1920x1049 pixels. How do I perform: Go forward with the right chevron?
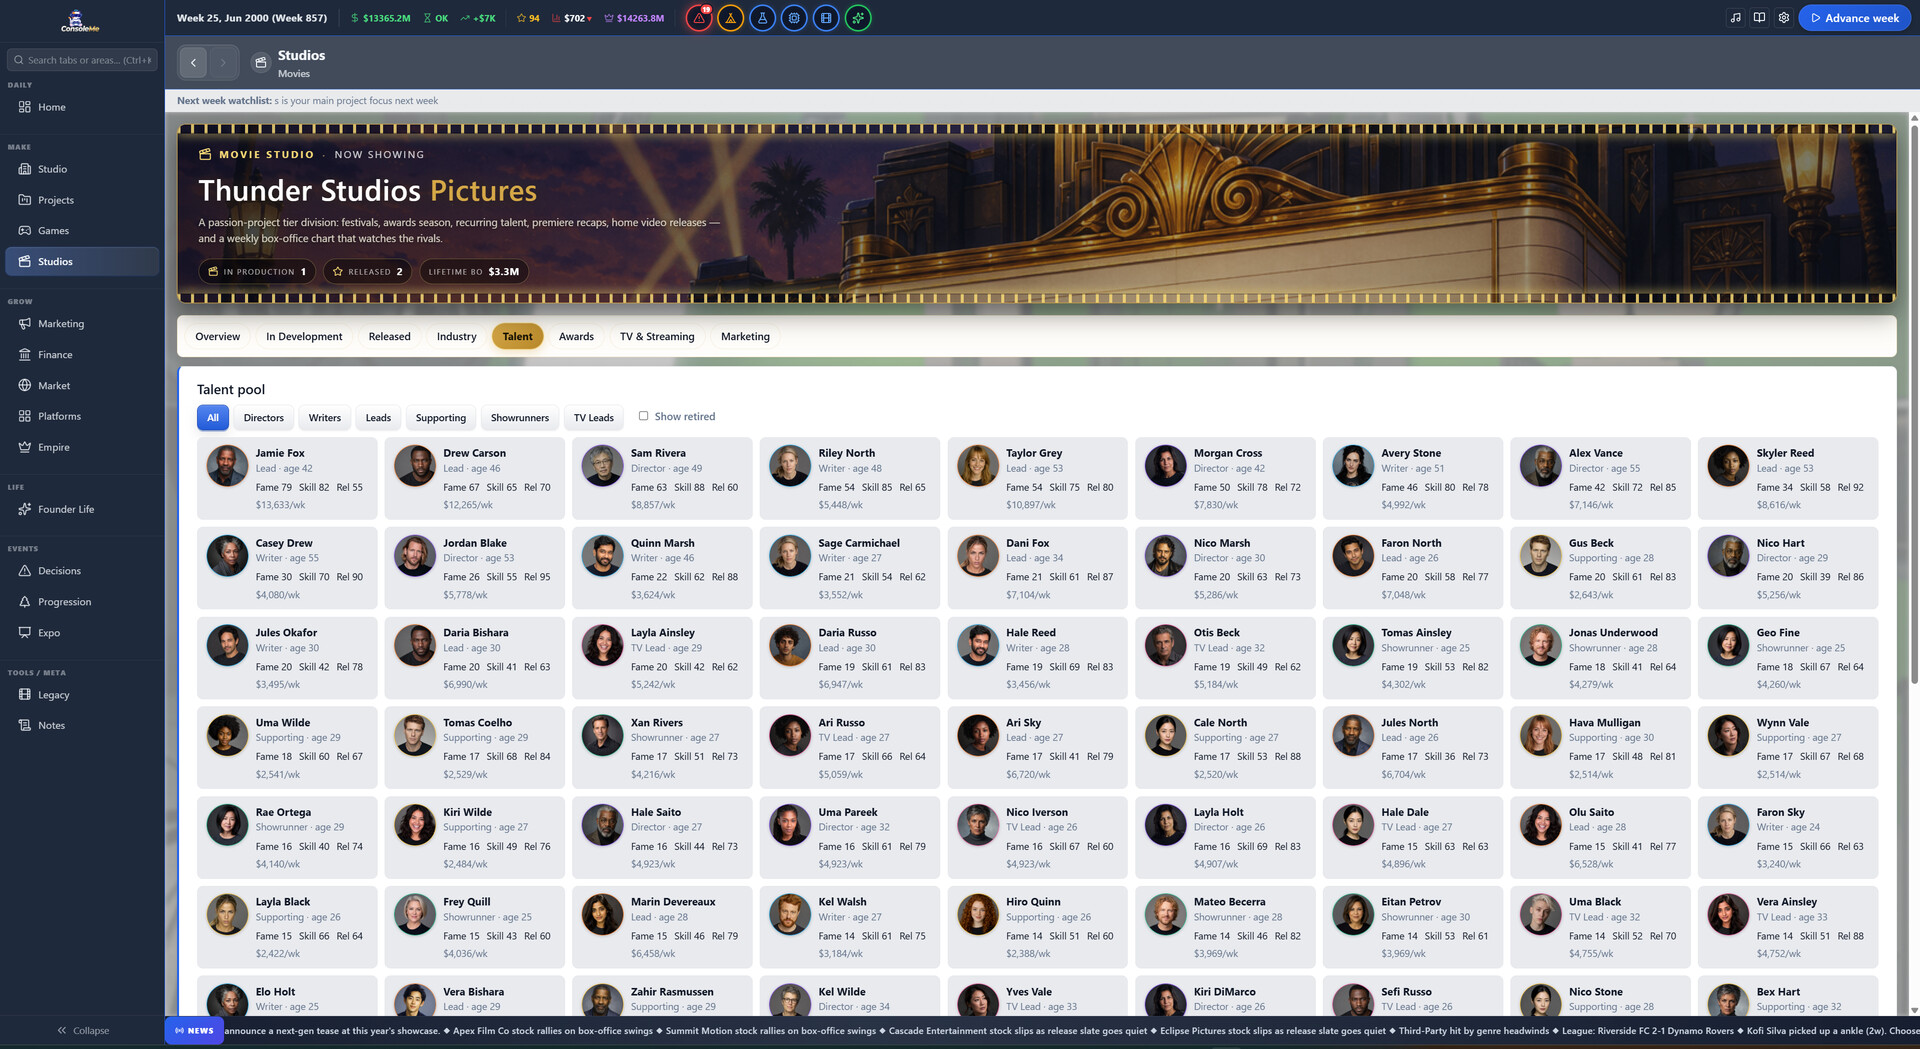[x=223, y=62]
